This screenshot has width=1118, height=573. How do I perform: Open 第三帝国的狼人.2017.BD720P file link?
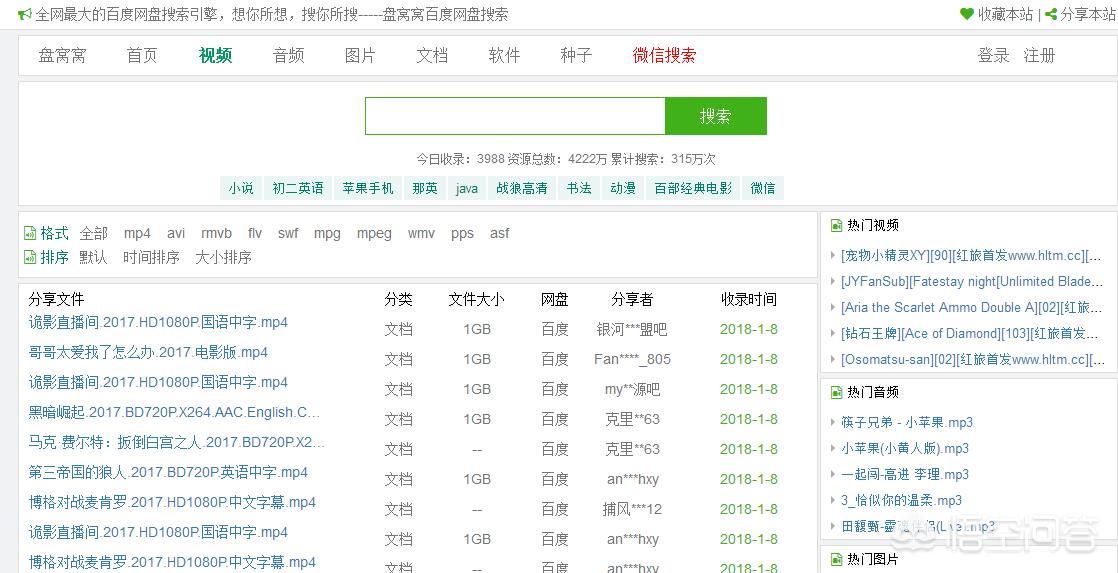click(x=168, y=472)
